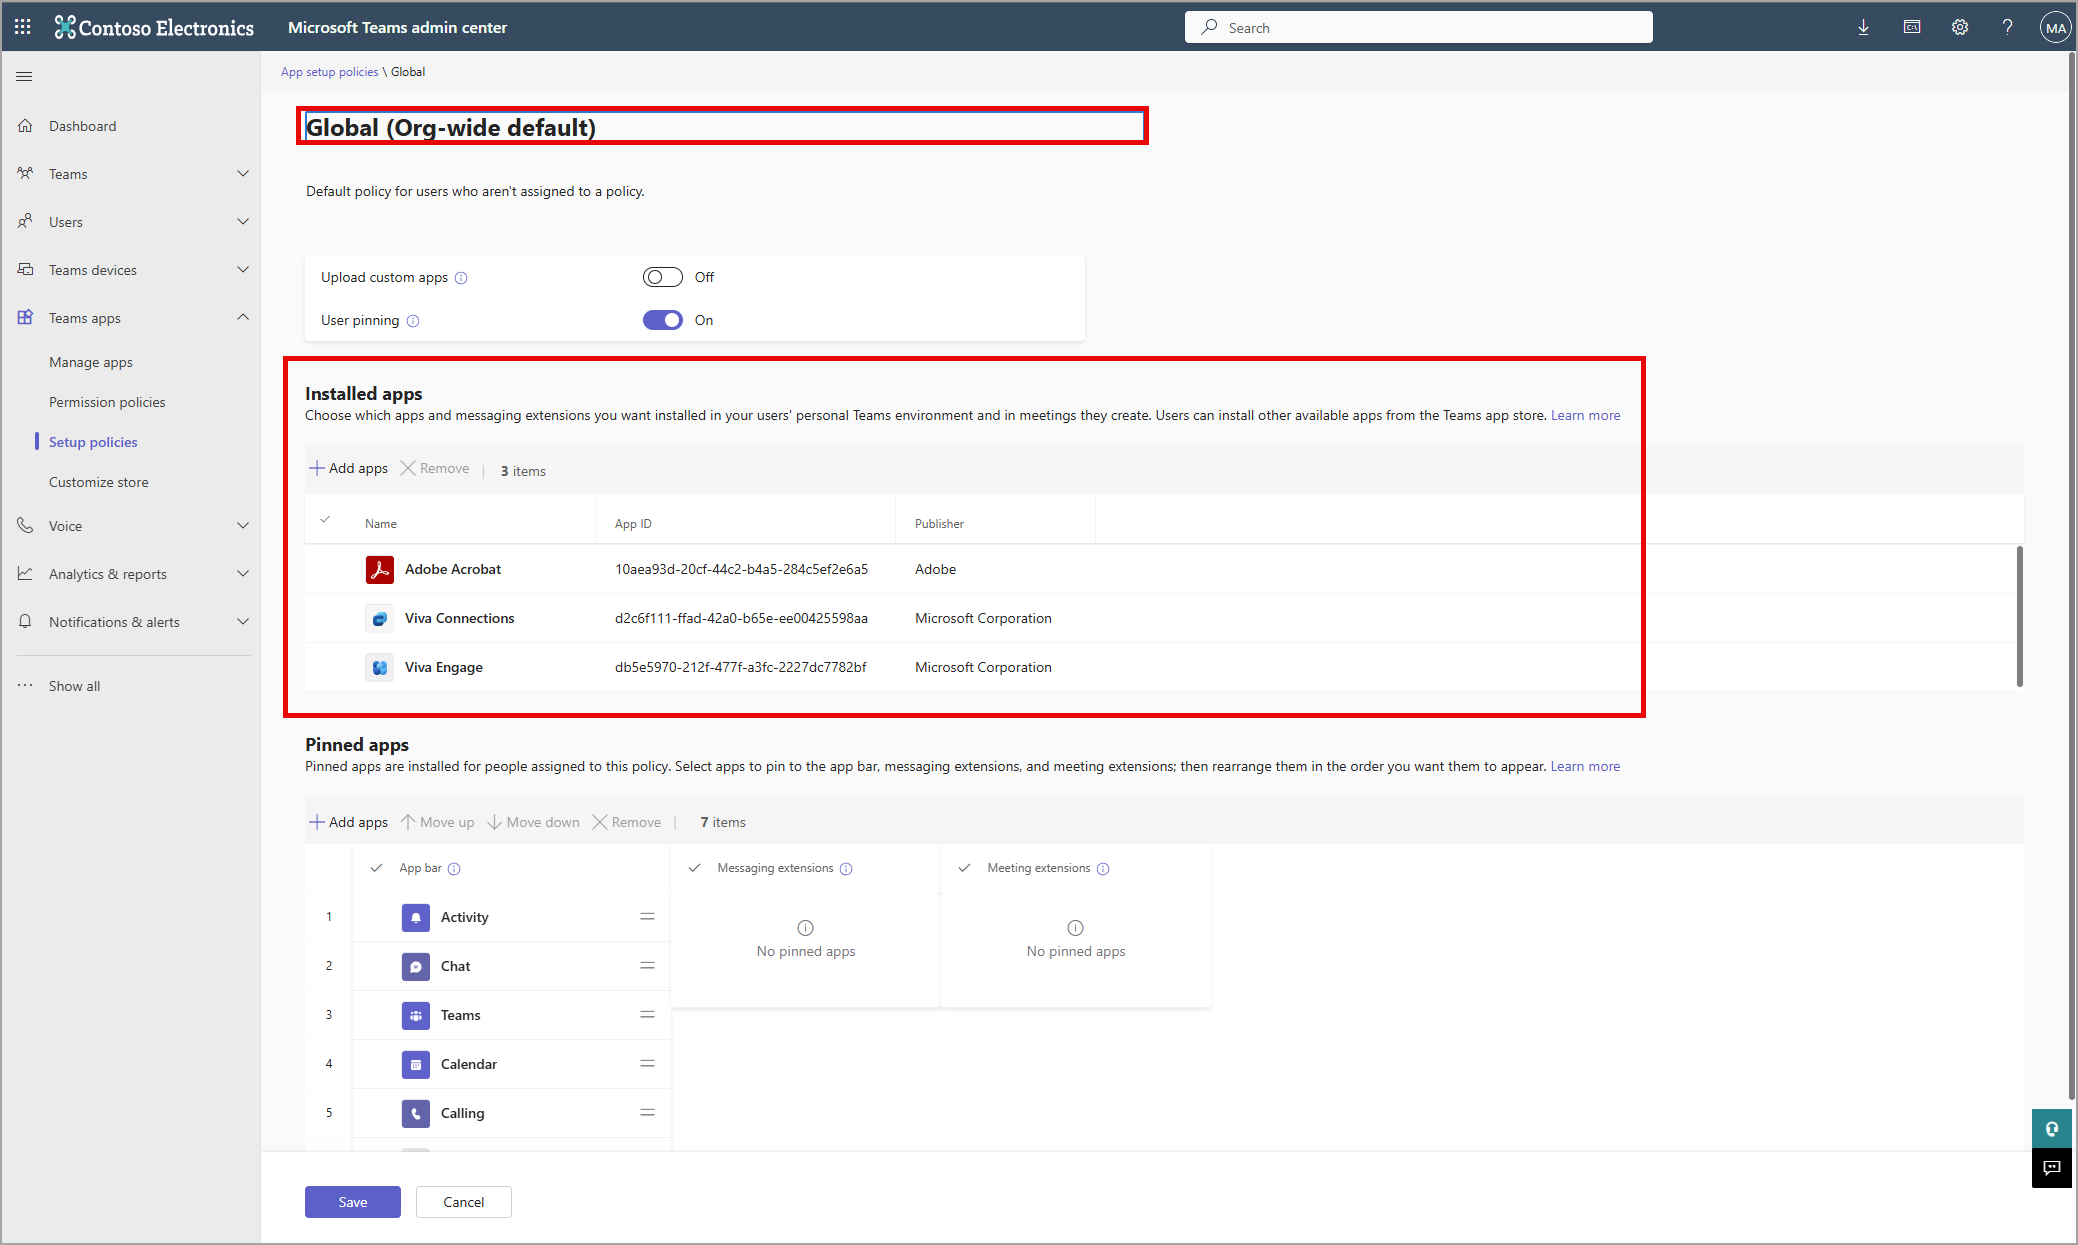Image resolution: width=2078 pixels, height=1245 pixels.
Task: Click the Save button
Action: click(x=353, y=1202)
